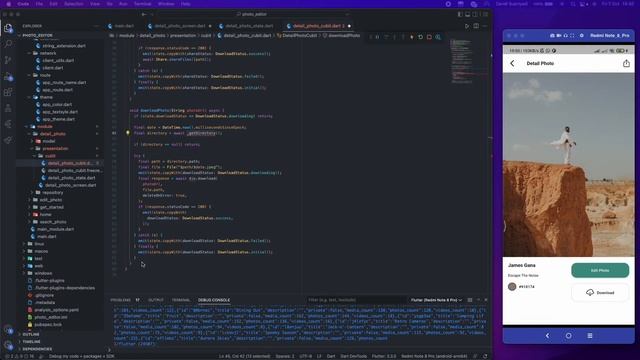This screenshot has height=360, width=640.
Task: Click the lightbulb code action in editor gutter
Action: [128, 133]
